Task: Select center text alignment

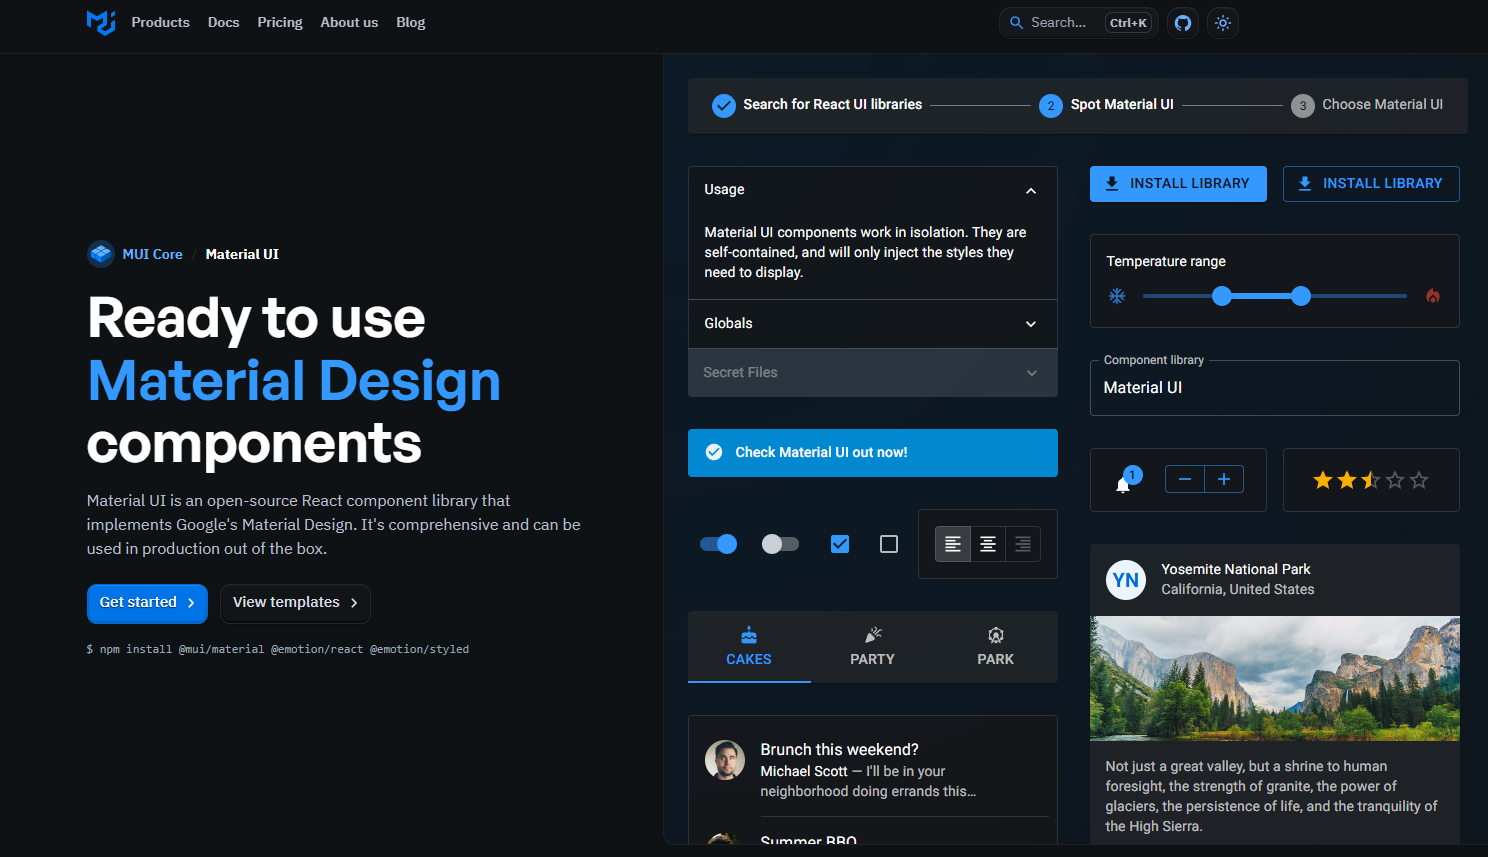Action: (x=988, y=544)
